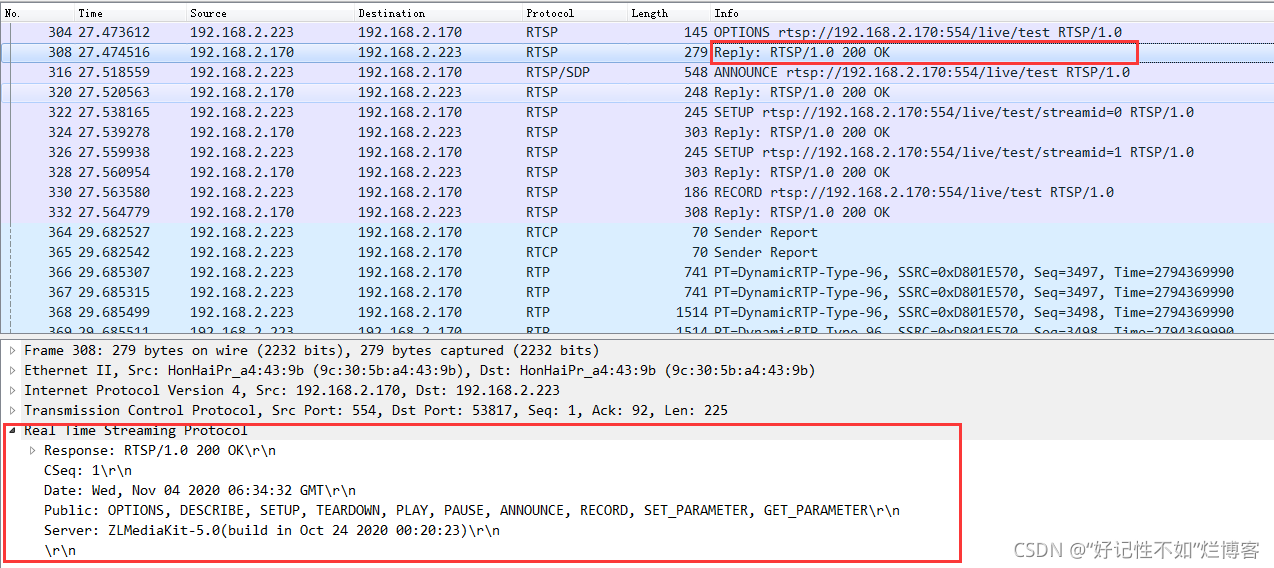Select packet 366 RTP row
The width and height of the screenshot is (1274, 568).
click(x=637, y=272)
